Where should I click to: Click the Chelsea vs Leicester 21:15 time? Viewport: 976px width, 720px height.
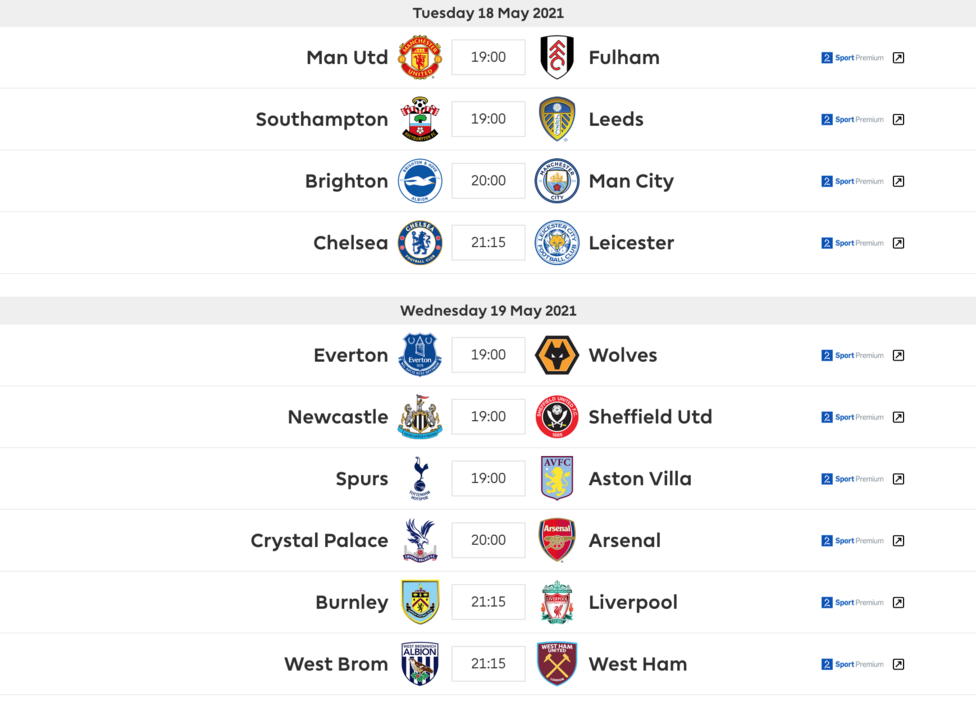(488, 243)
